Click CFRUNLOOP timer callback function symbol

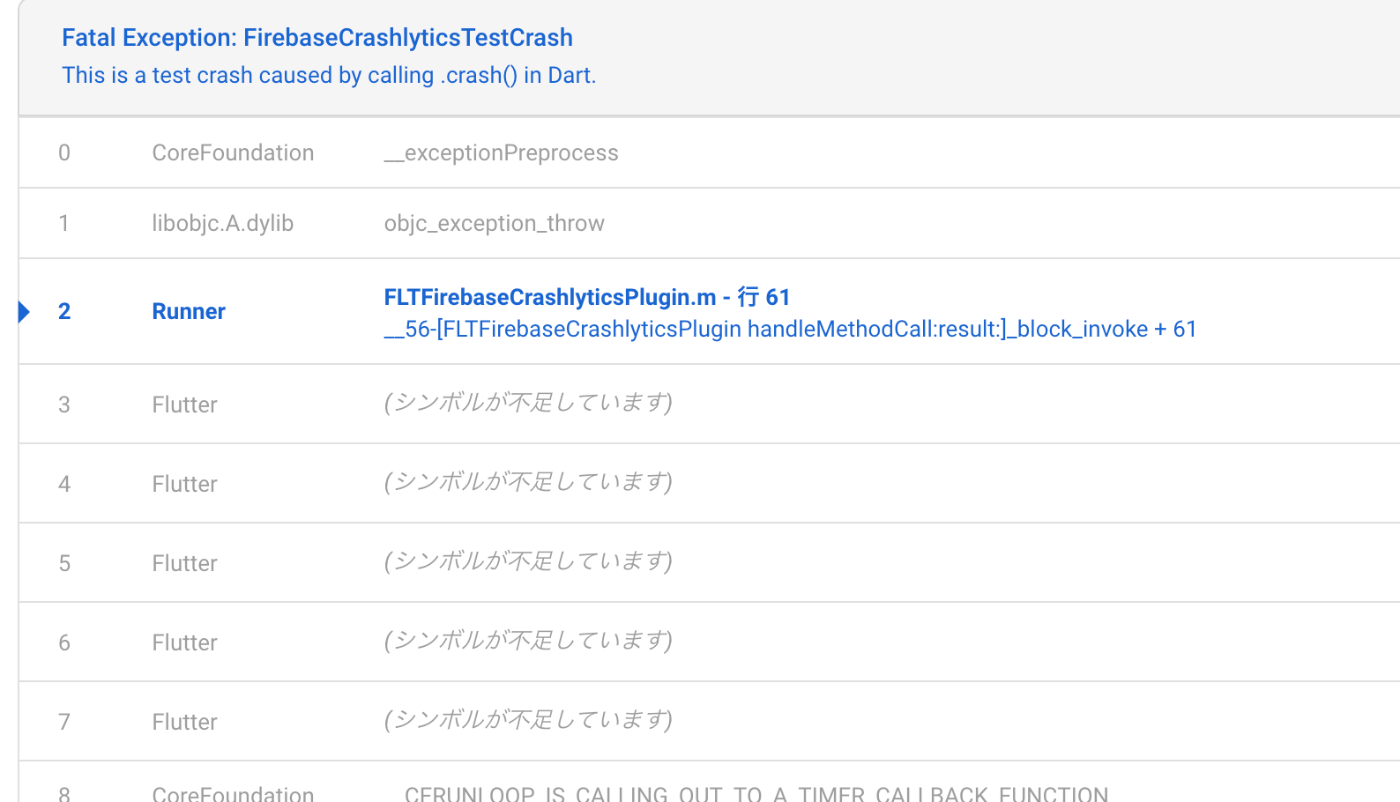[746, 794]
